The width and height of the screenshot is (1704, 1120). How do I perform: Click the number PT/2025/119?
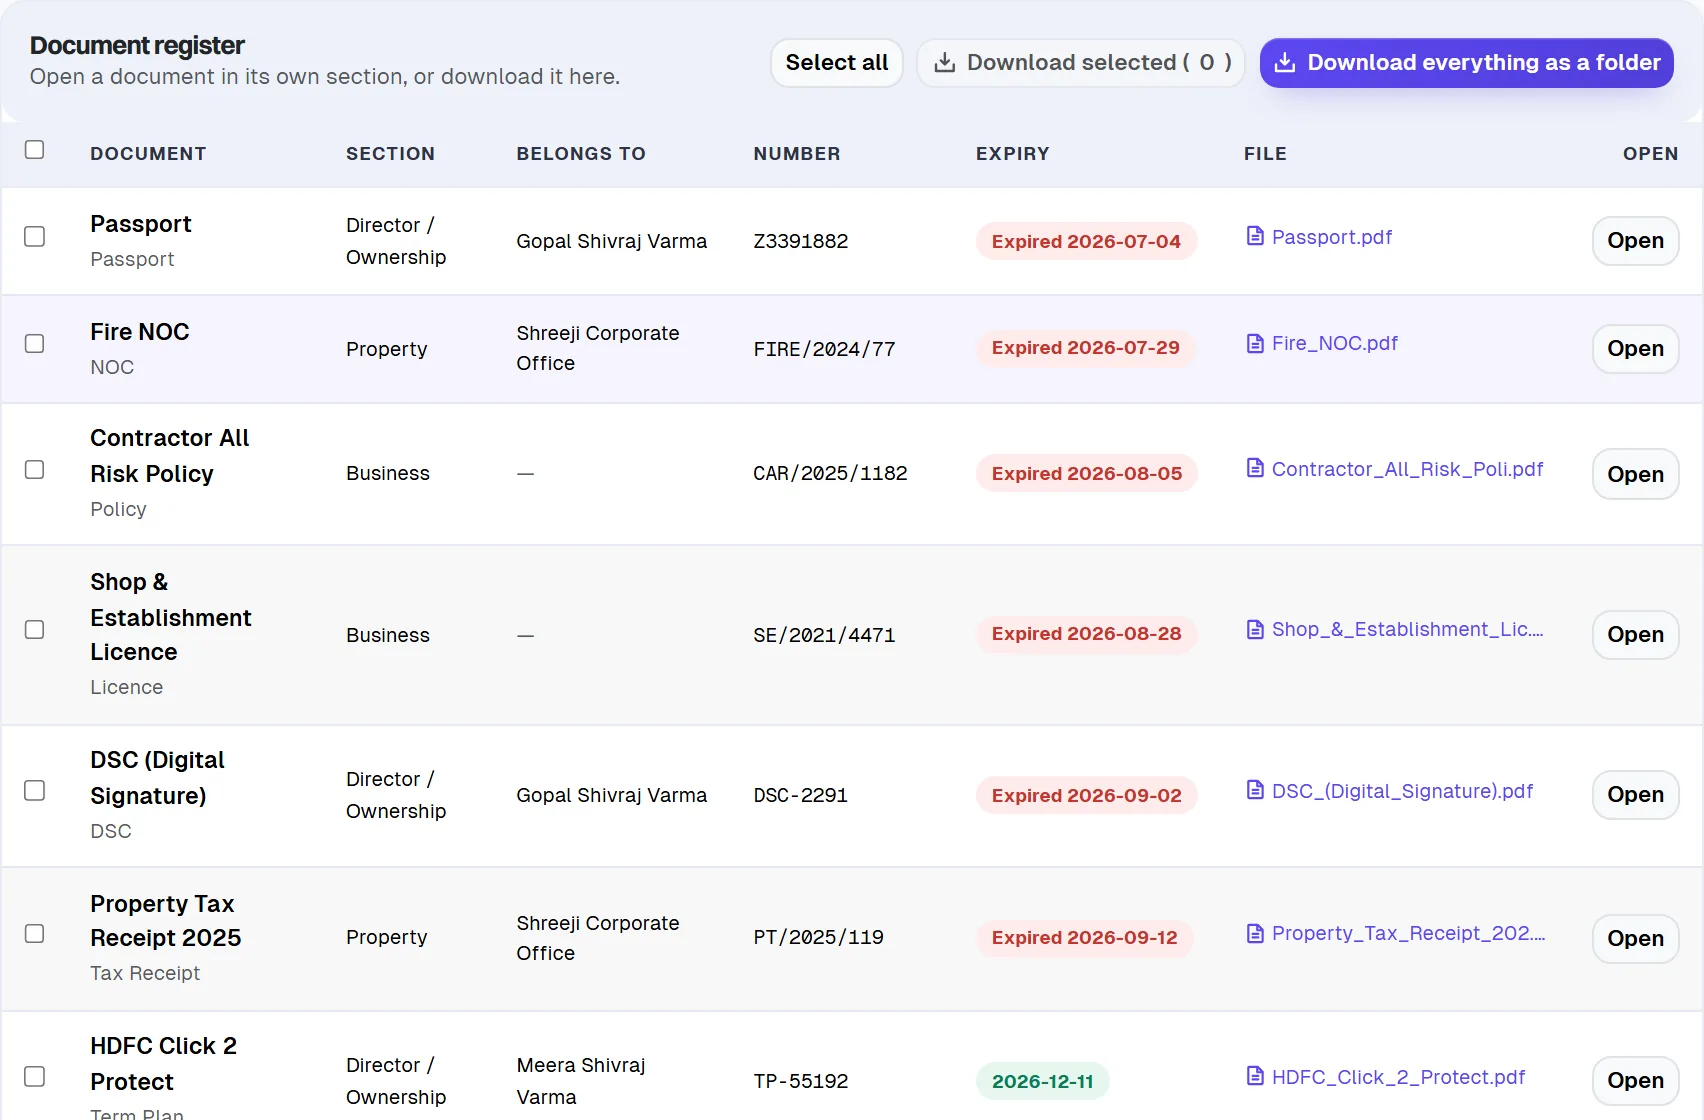coord(818,937)
